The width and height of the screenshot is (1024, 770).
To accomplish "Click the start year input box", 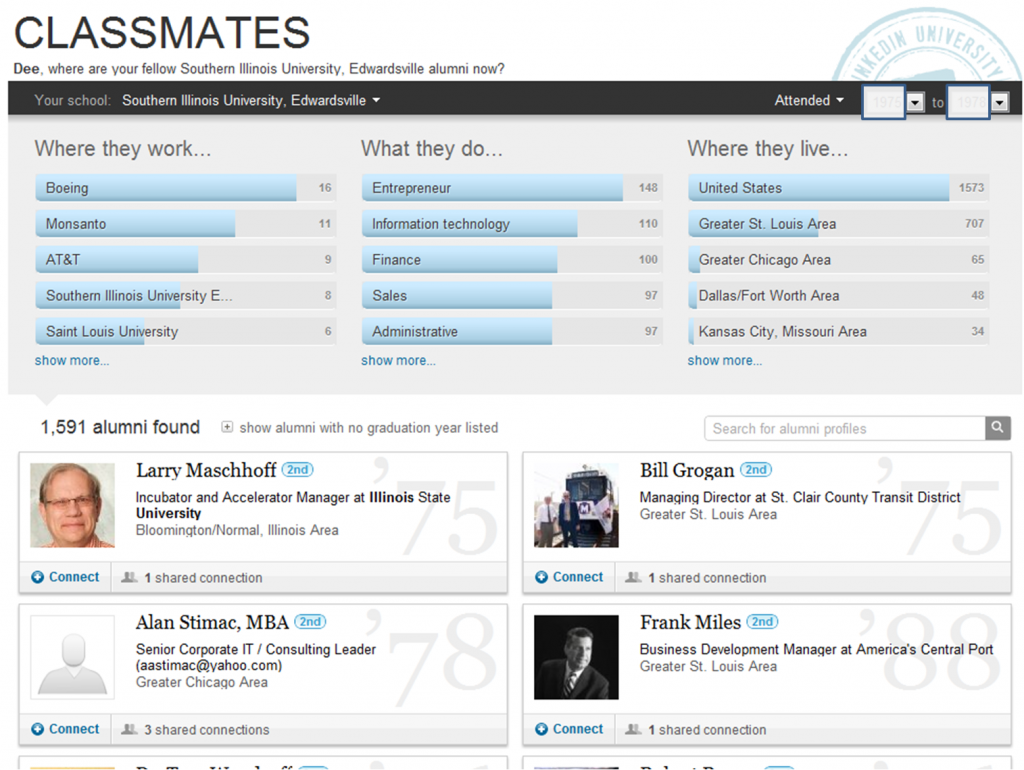I will point(884,102).
